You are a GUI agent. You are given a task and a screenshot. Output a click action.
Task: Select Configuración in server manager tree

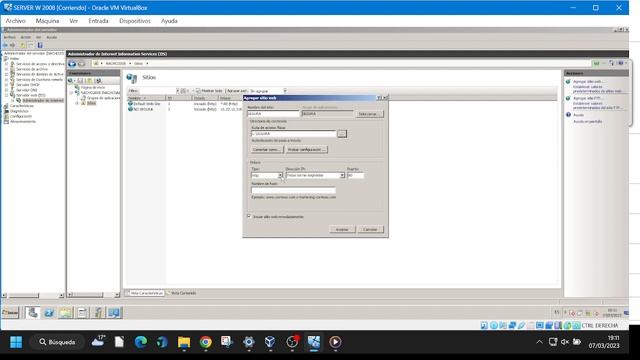[x=21, y=116]
